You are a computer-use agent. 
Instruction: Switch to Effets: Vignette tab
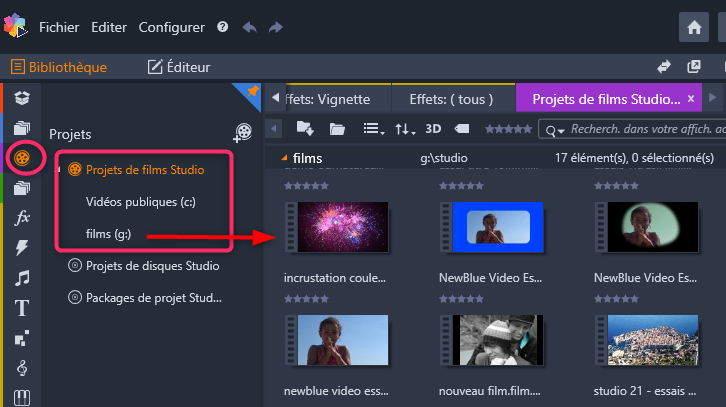pyautogui.click(x=338, y=99)
